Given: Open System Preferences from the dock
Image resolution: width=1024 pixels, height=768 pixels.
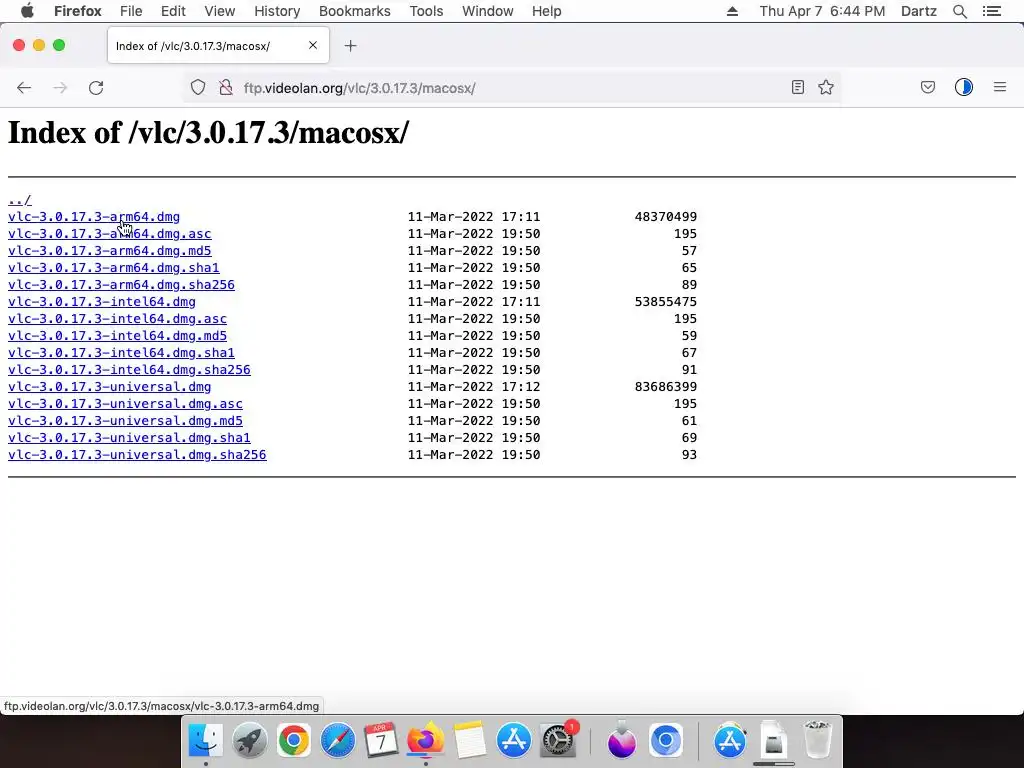Looking at the screenshot, I should 558,741.
